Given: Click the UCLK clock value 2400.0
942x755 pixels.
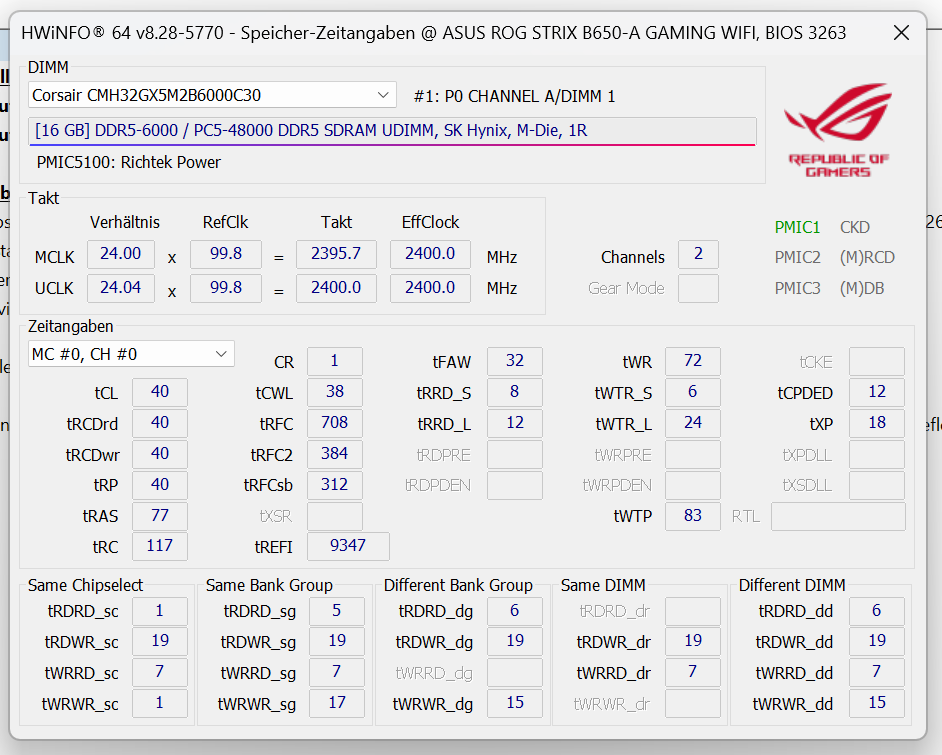Looking at the screenshot, I should coord(336,288).
